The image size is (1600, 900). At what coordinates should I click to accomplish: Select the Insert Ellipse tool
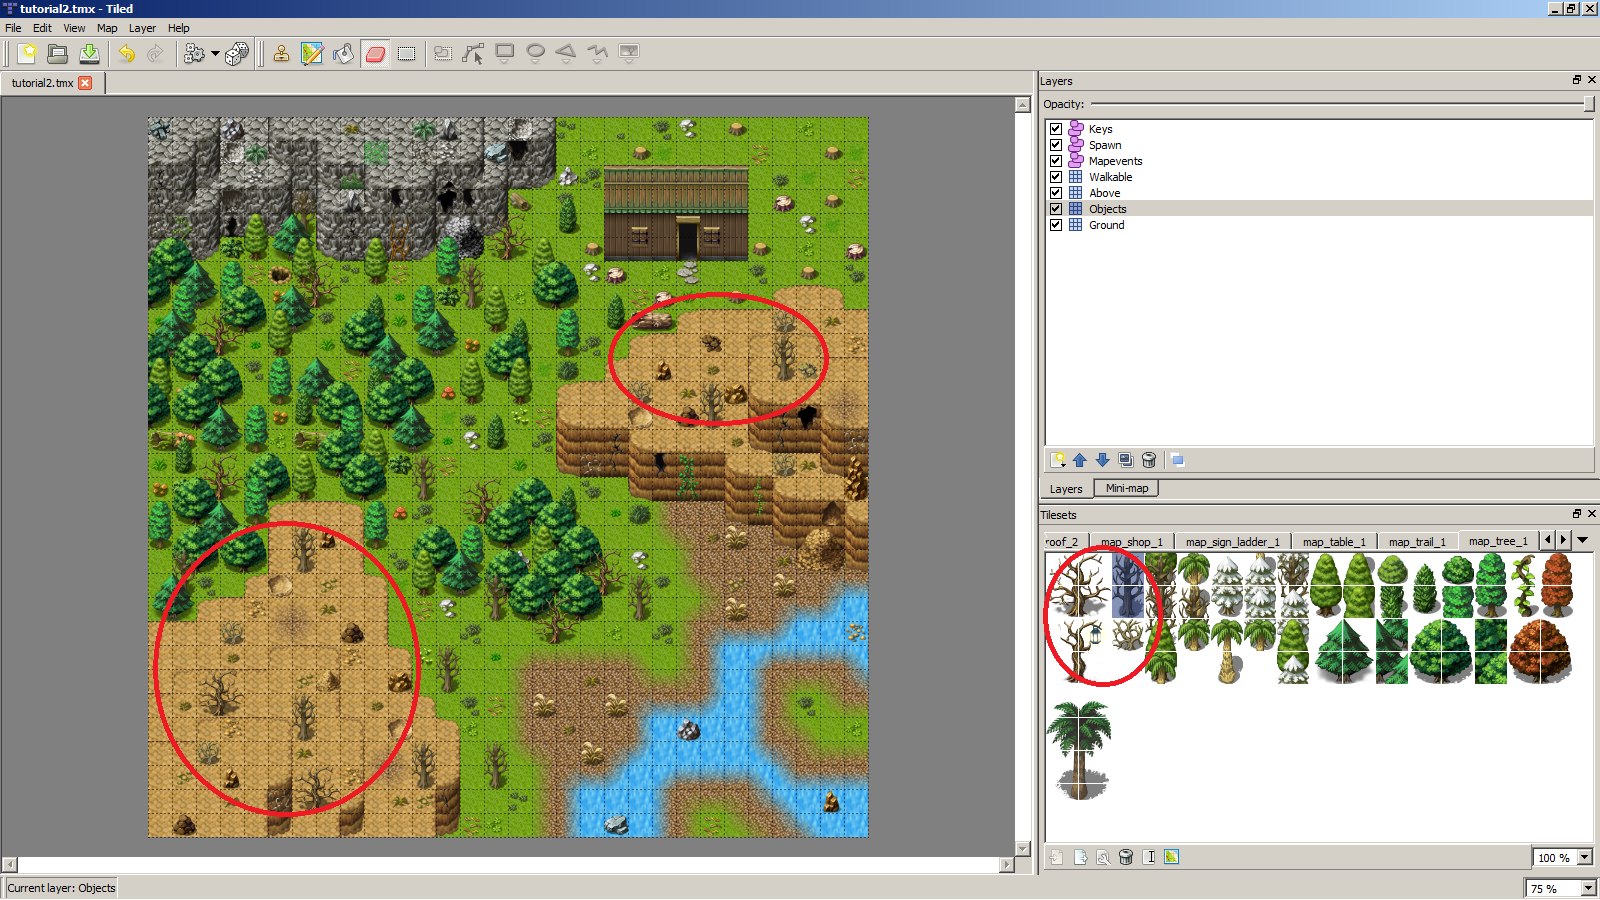(x=536, y=54)
